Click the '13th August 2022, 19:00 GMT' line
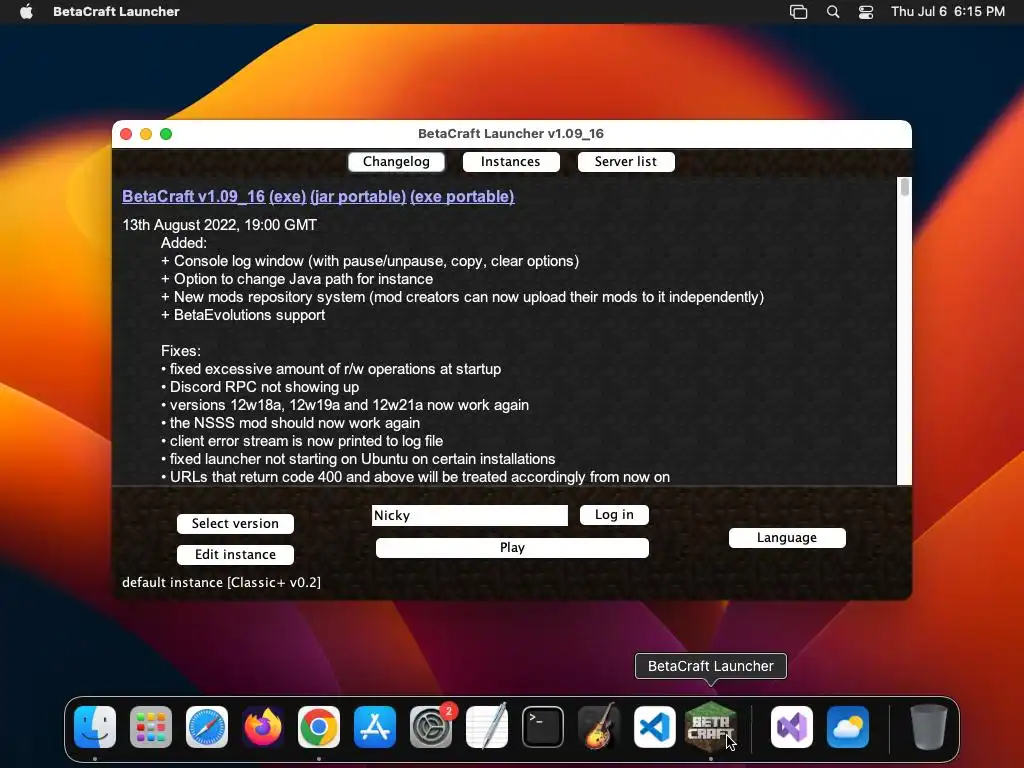 click(219, 225)
